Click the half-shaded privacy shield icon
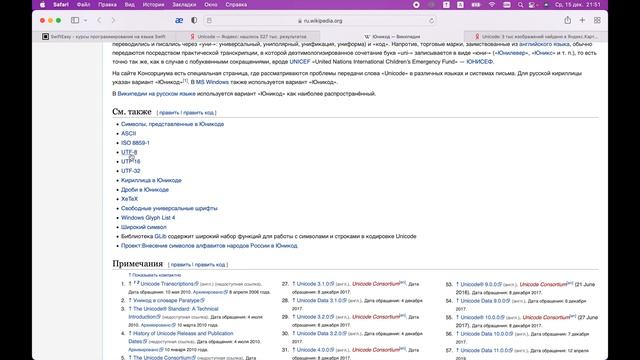 pyautogui.click(x=194, y=20)
